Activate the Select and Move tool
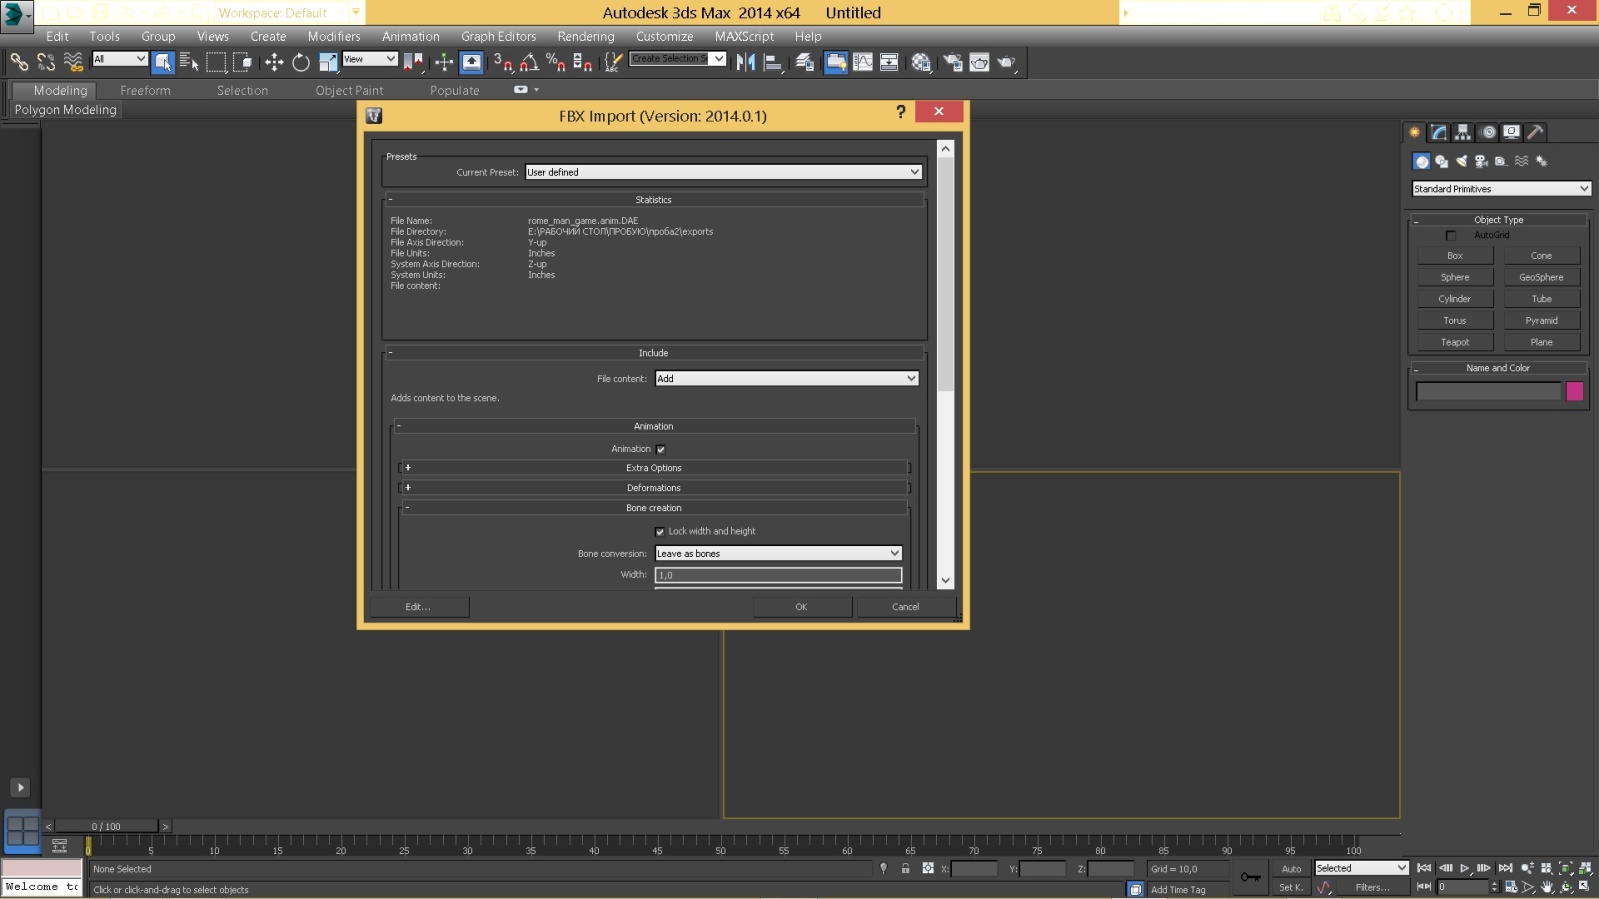 (x=274, y=62)
